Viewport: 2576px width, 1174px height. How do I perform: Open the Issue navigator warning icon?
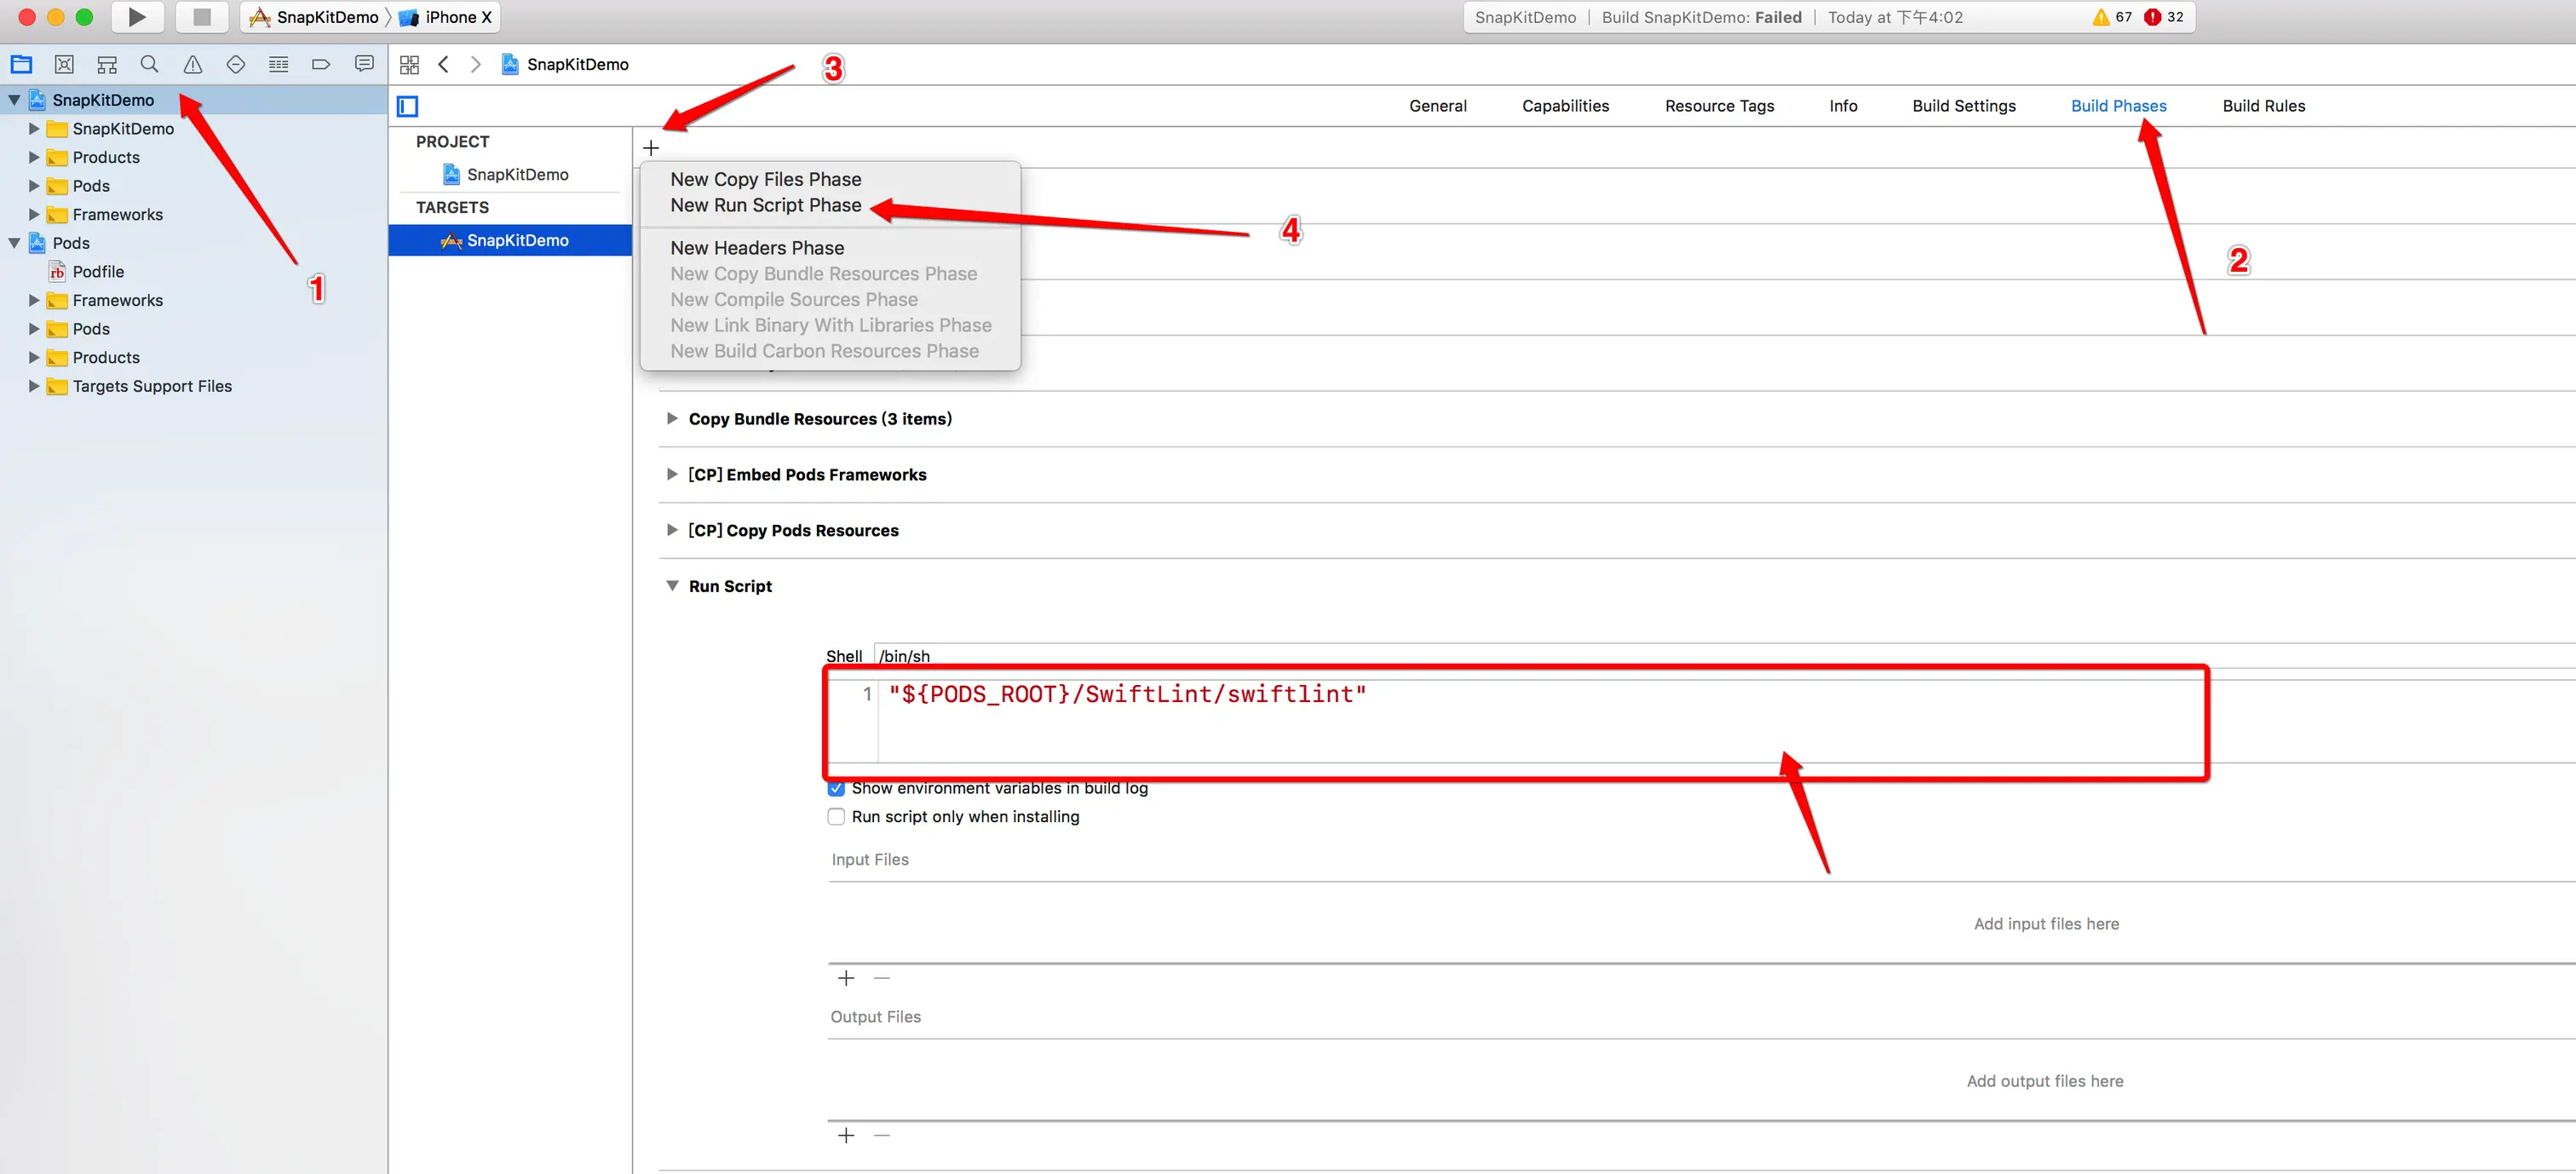(x=193, y=65)
